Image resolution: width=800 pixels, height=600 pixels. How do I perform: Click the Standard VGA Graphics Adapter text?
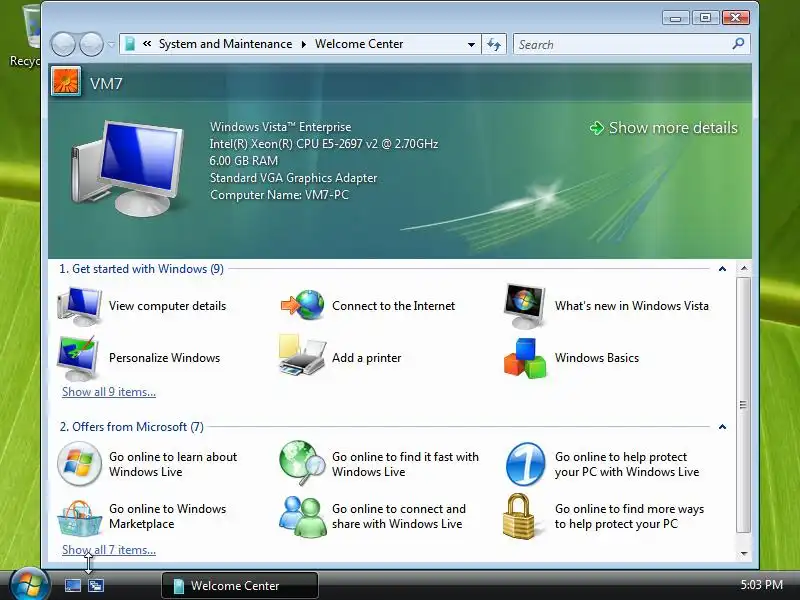click(x=293, y=178)
